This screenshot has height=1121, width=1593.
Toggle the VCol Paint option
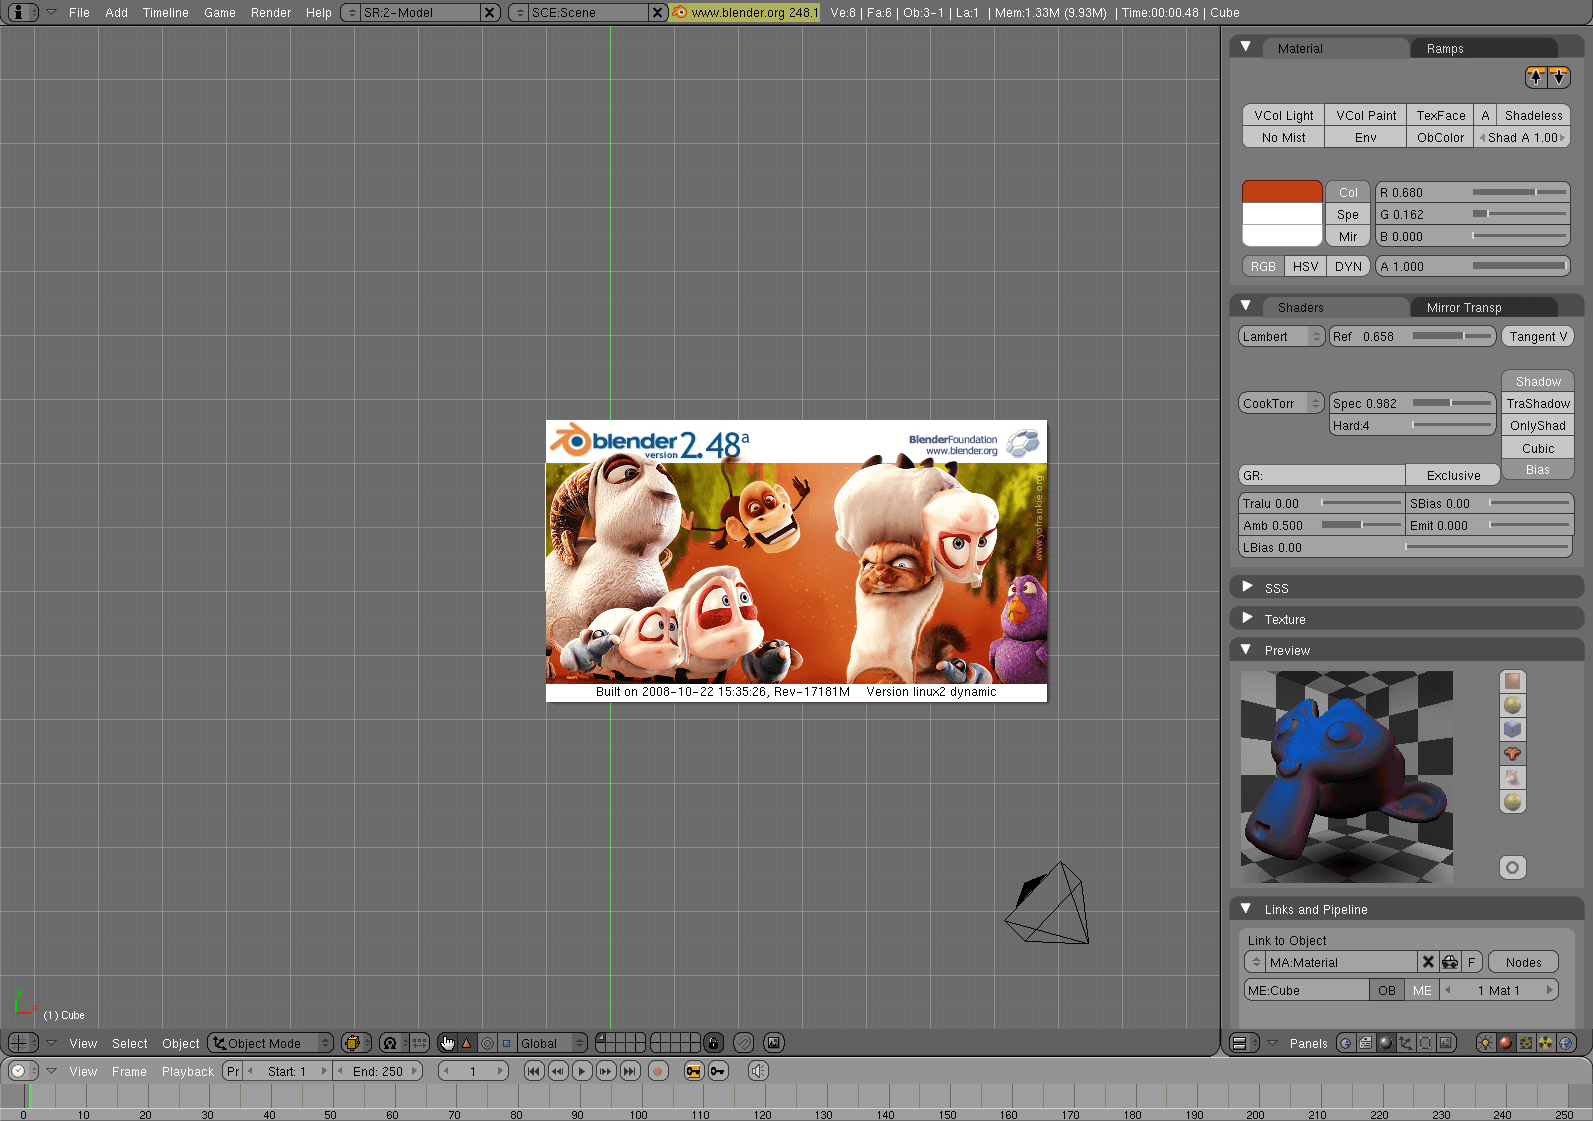1366,115
